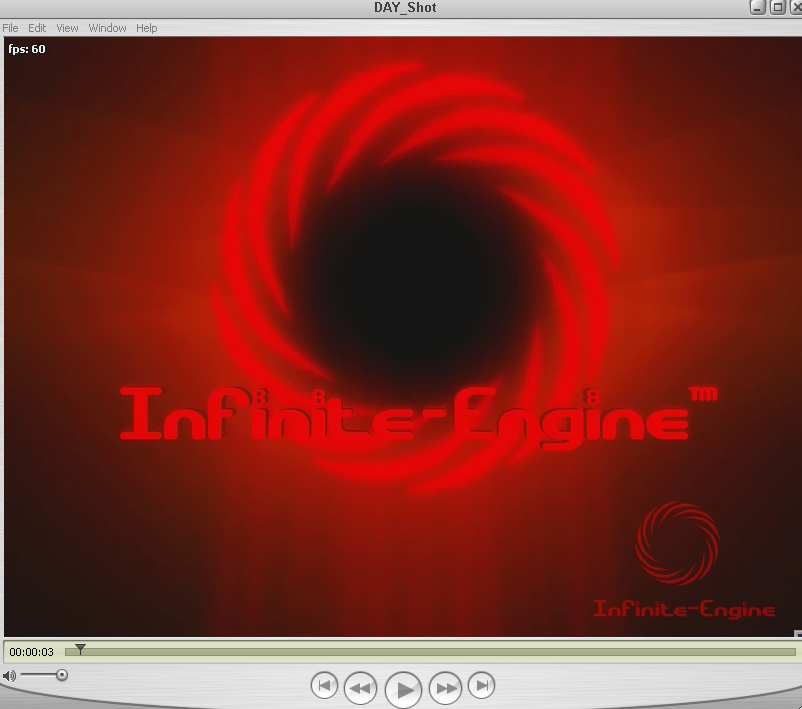Click the small Infinite-Engine logo watermark
Image resolution: width=802 pixels, height=709 pixels.
coord(678,545)
